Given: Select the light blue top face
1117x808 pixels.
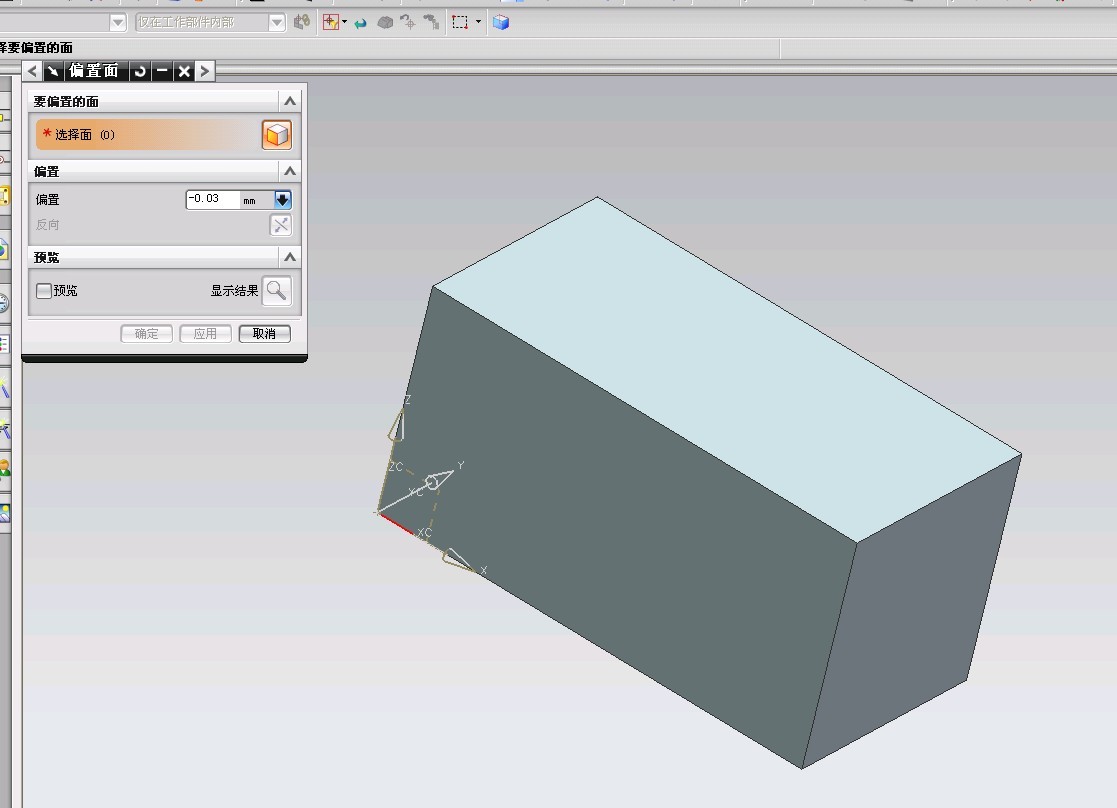Looking at the screenshot, I should click(727, 371).
